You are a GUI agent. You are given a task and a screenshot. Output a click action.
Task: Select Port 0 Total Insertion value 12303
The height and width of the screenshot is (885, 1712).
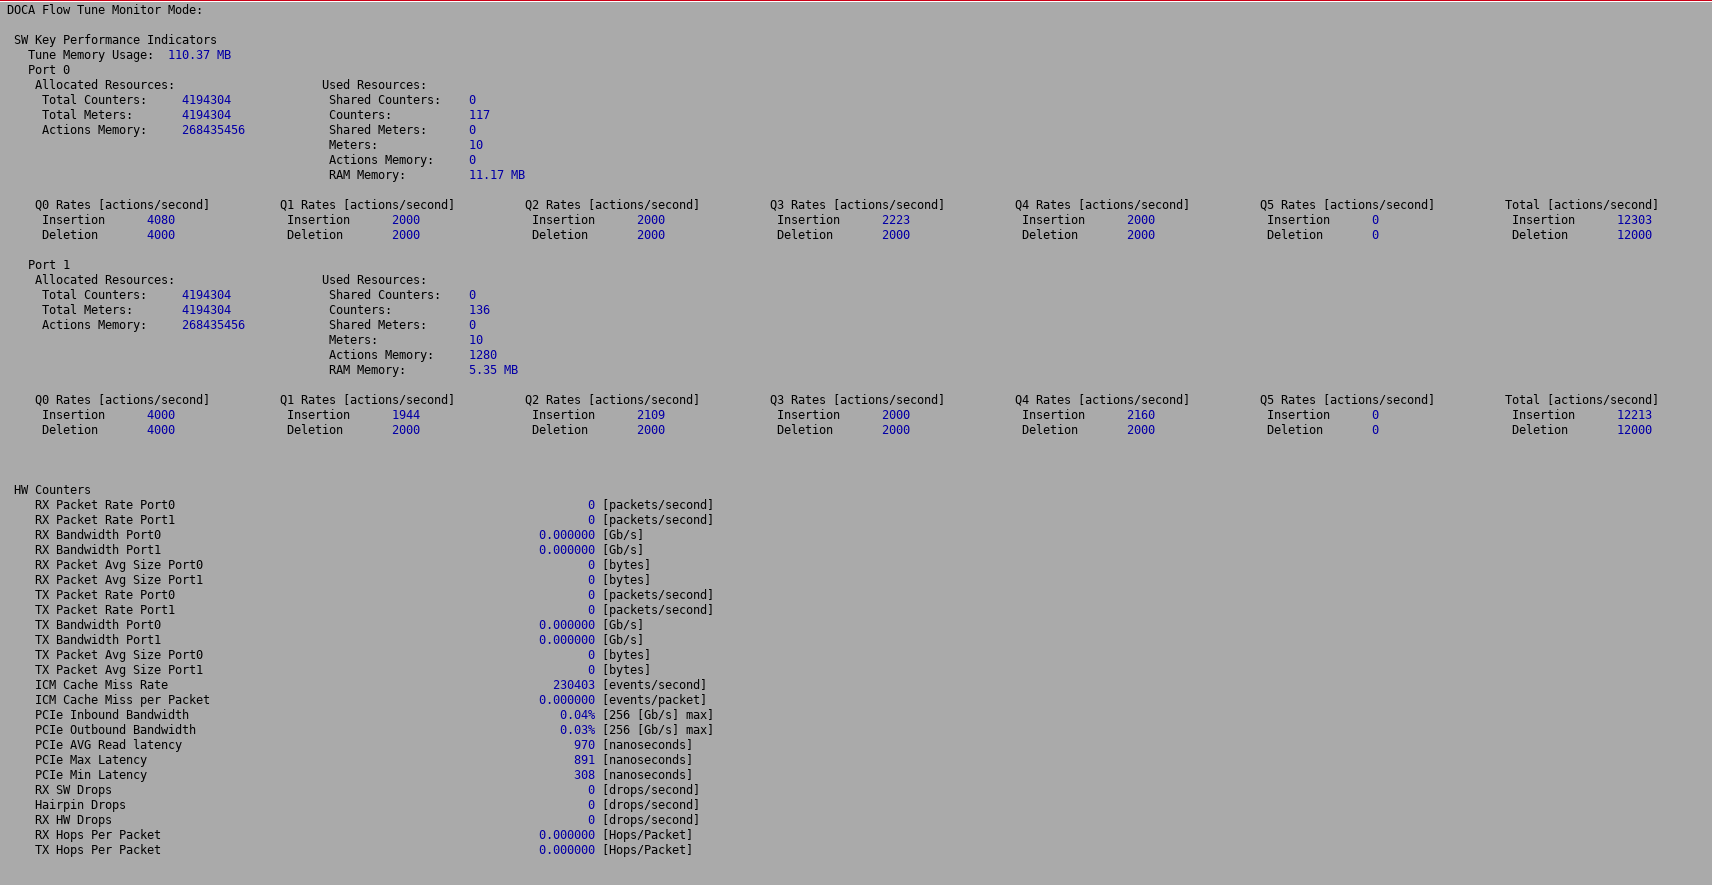coord(1634,220)
